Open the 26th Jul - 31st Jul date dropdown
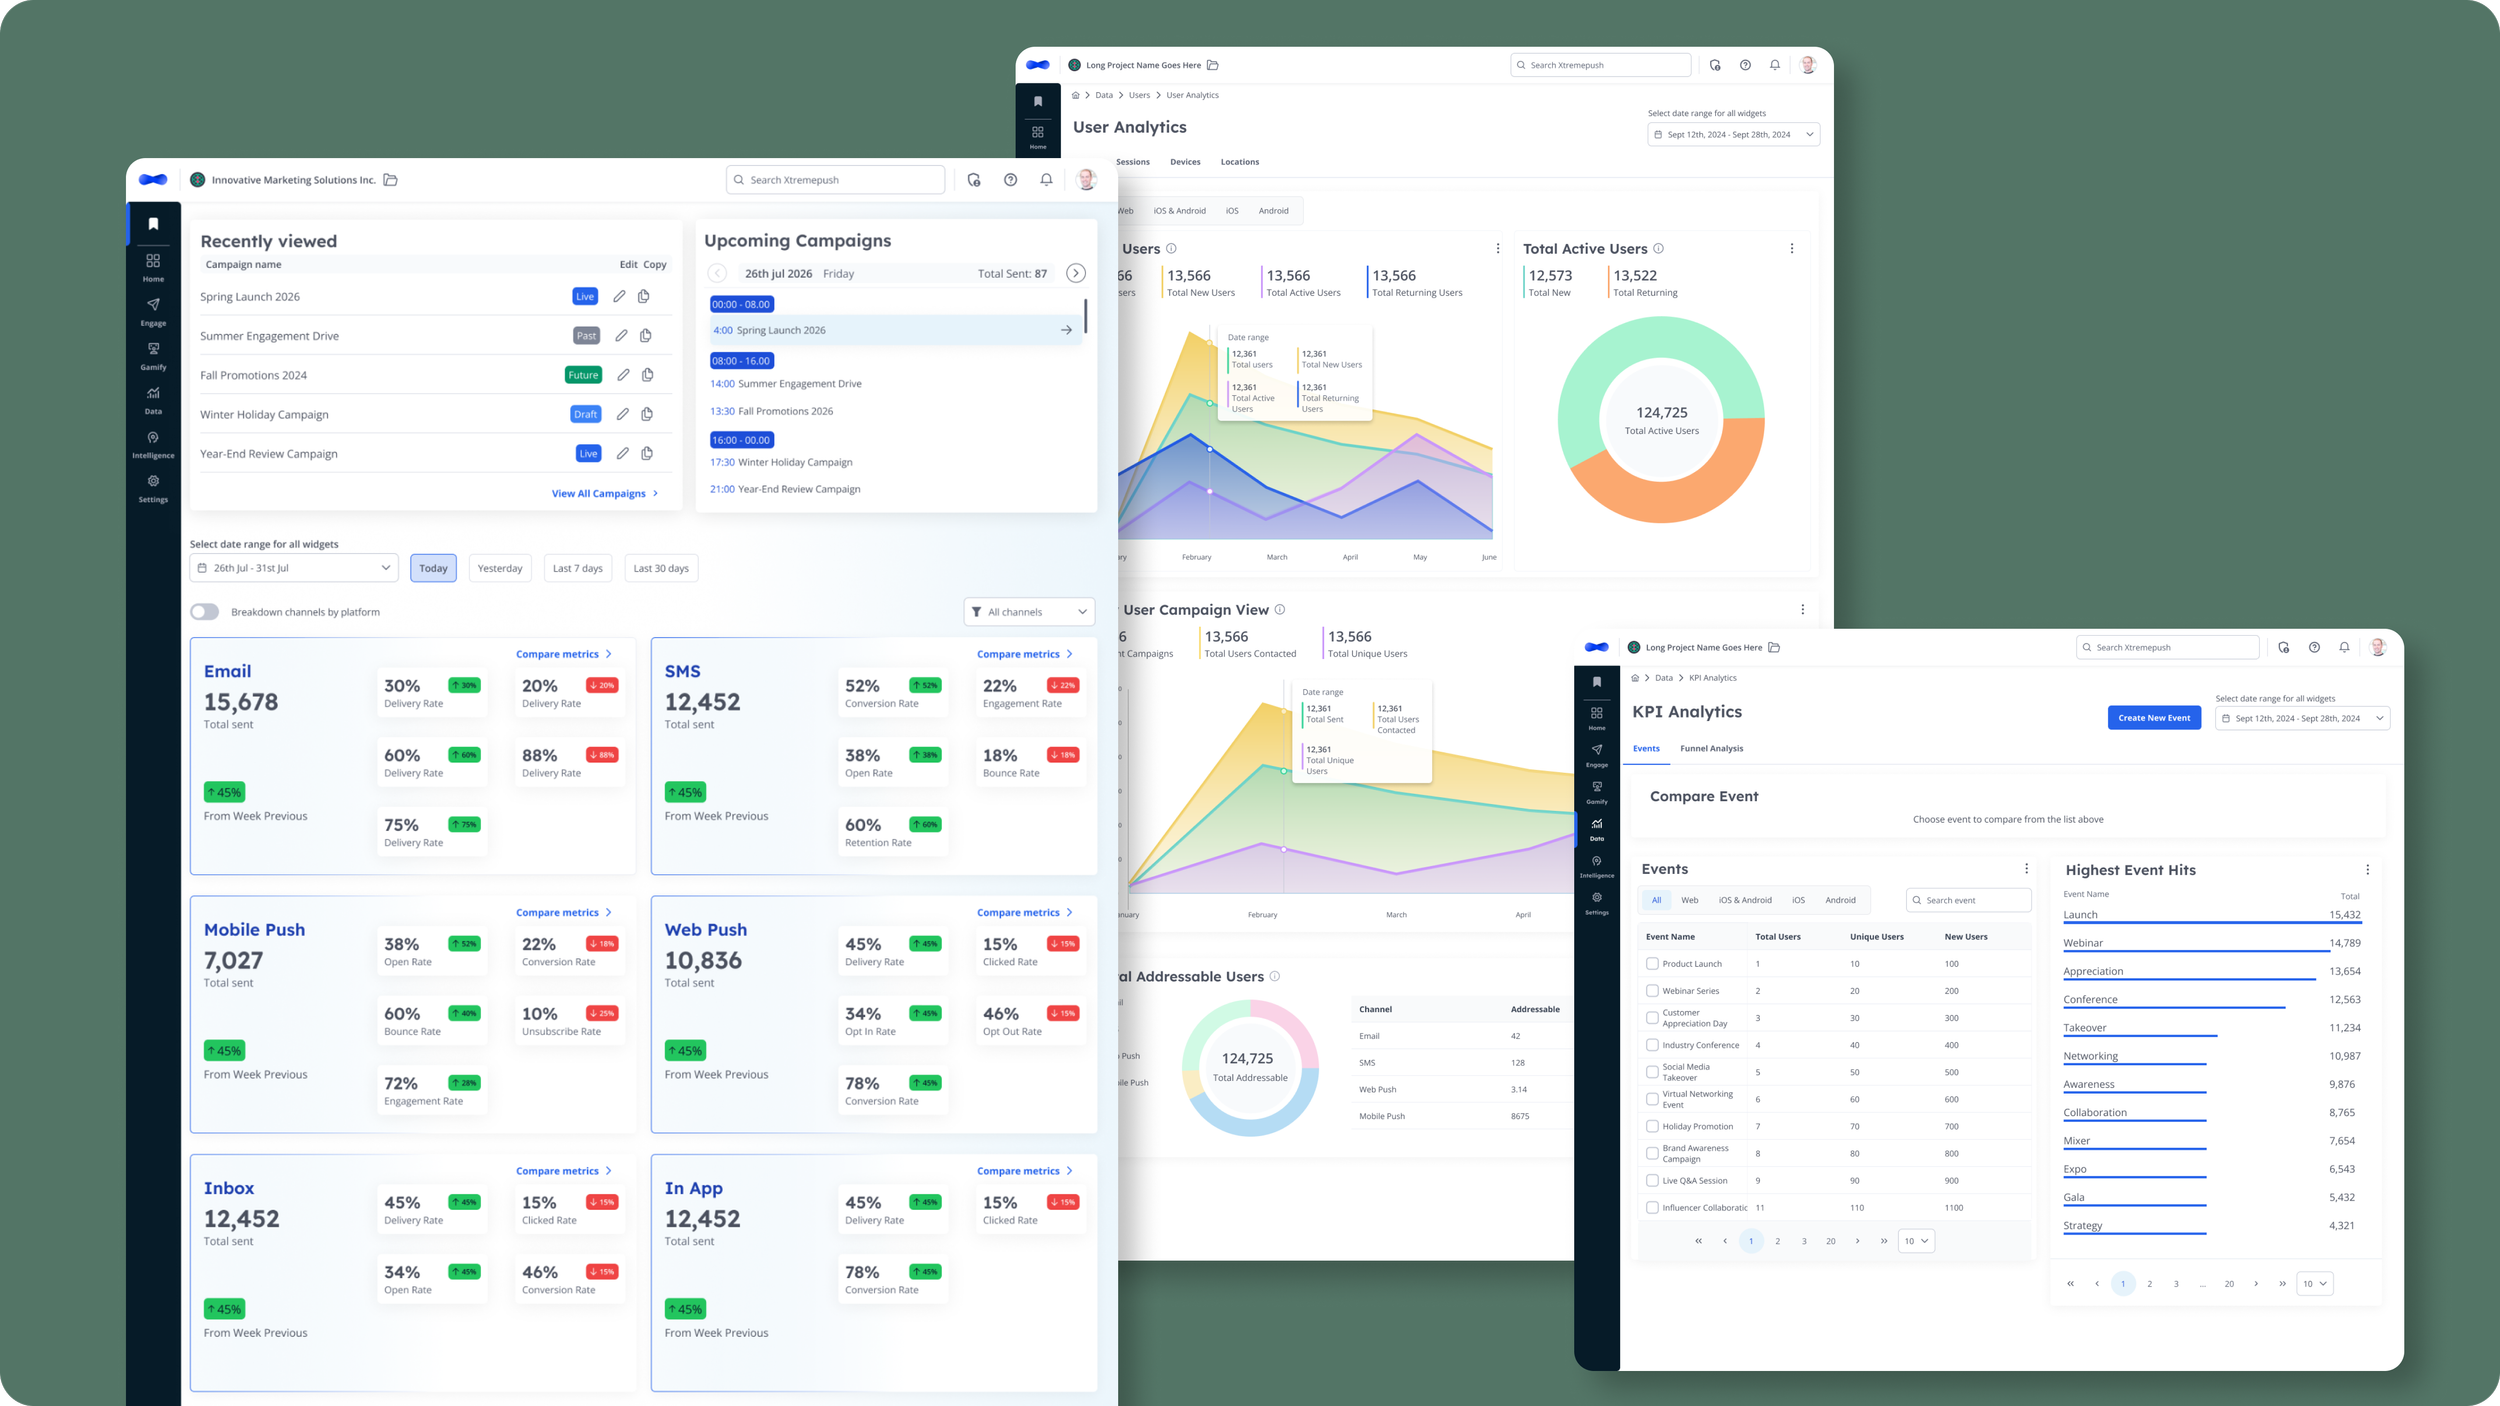This screenshot has width=2500, height=1406. (x=294, y=568)
